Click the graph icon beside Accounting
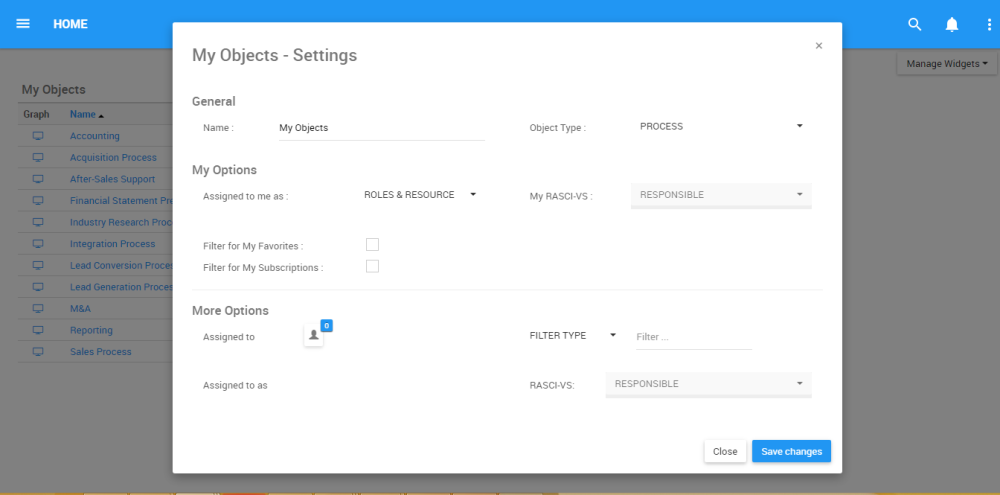This screenshot has height=495, width=1000. coord(38,136)
